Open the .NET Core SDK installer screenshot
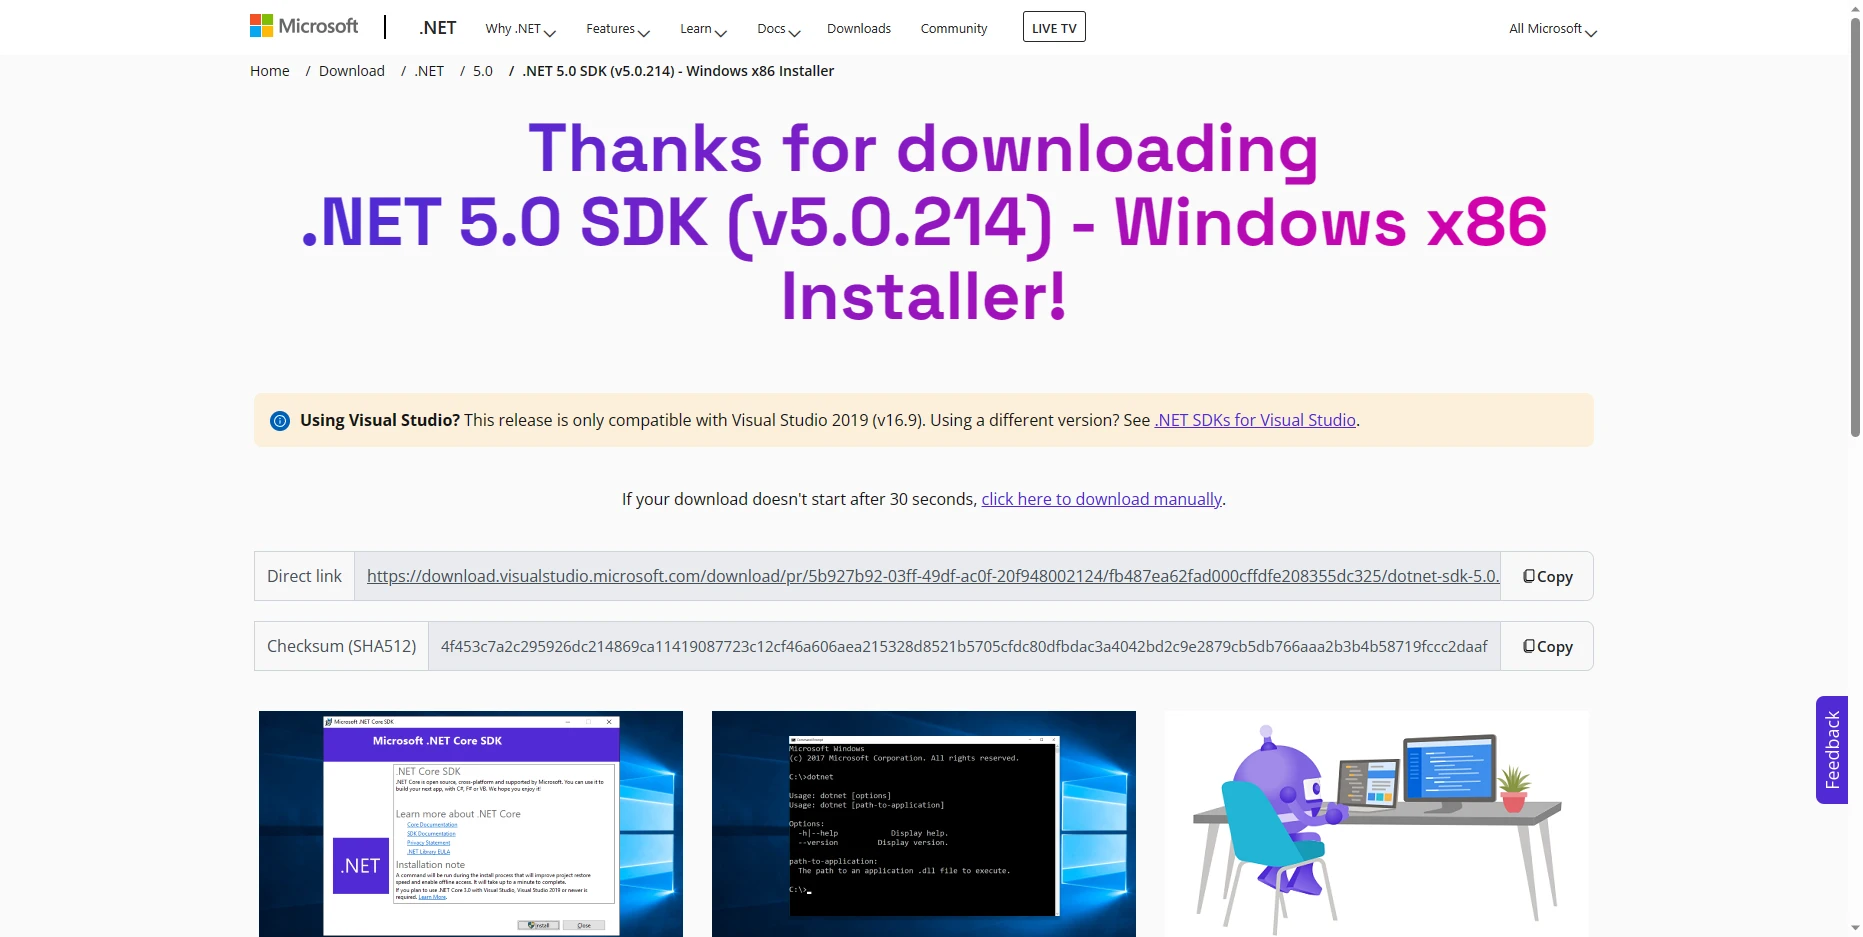 click(x=471, y=824)
